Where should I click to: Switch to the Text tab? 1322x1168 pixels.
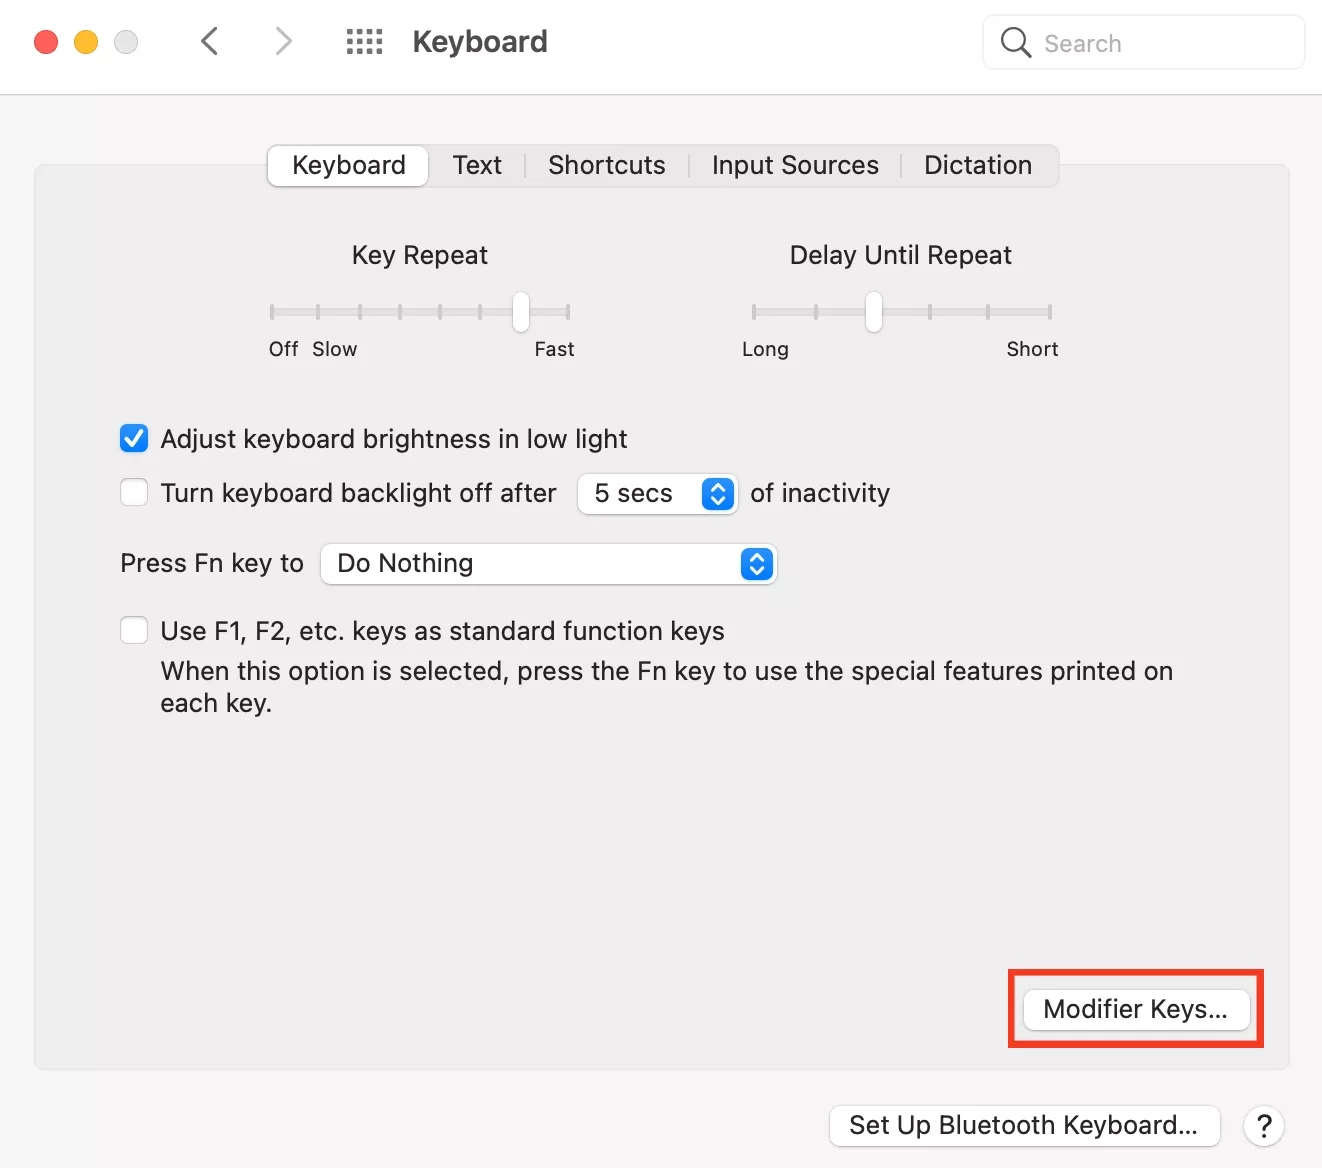point(477,166)
